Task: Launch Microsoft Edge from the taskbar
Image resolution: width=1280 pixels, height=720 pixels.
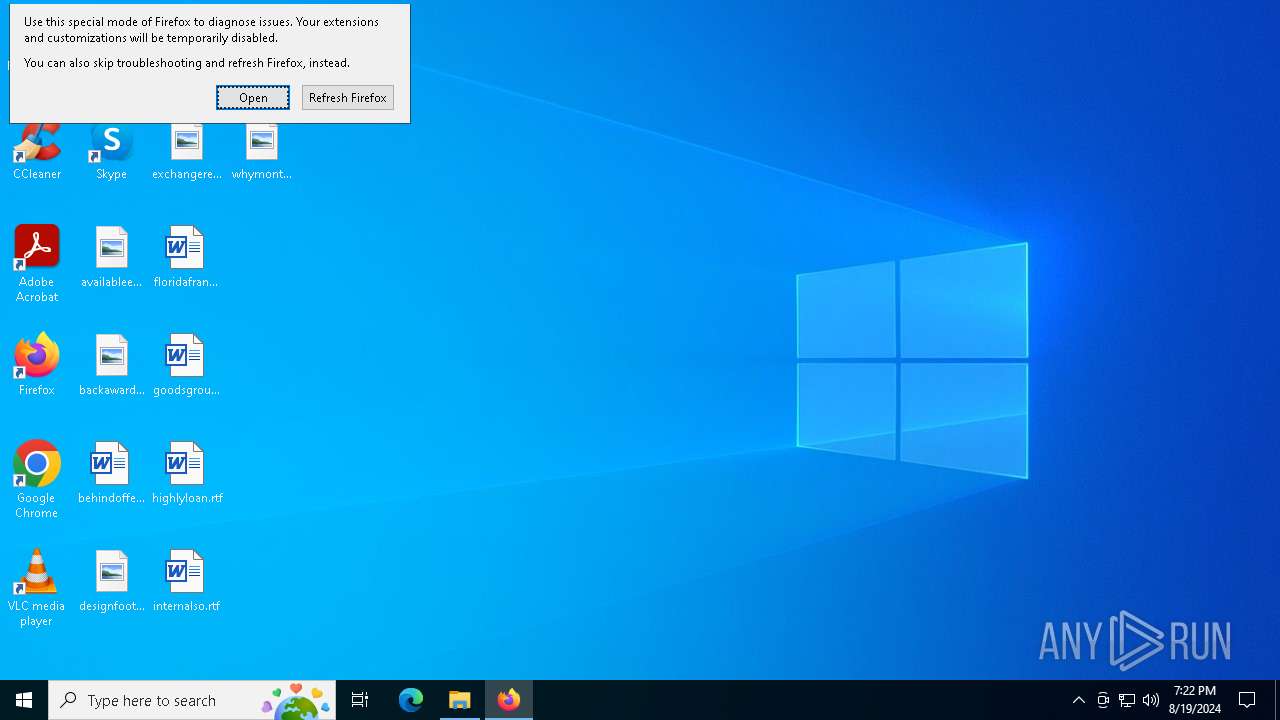Action: pyautogui.click(x=411, y=700)
